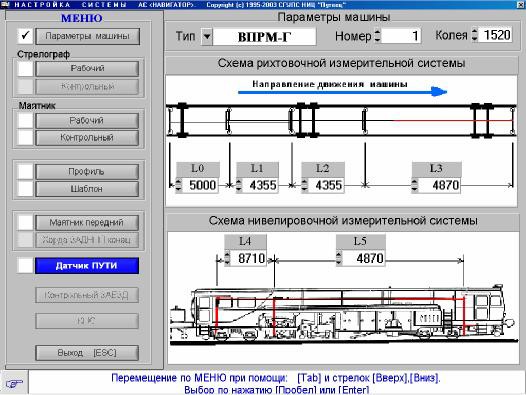The width and height of the screenshot is (526, 395).
Task: Click the Стрелограф group label
Action: tap(44, 54)
